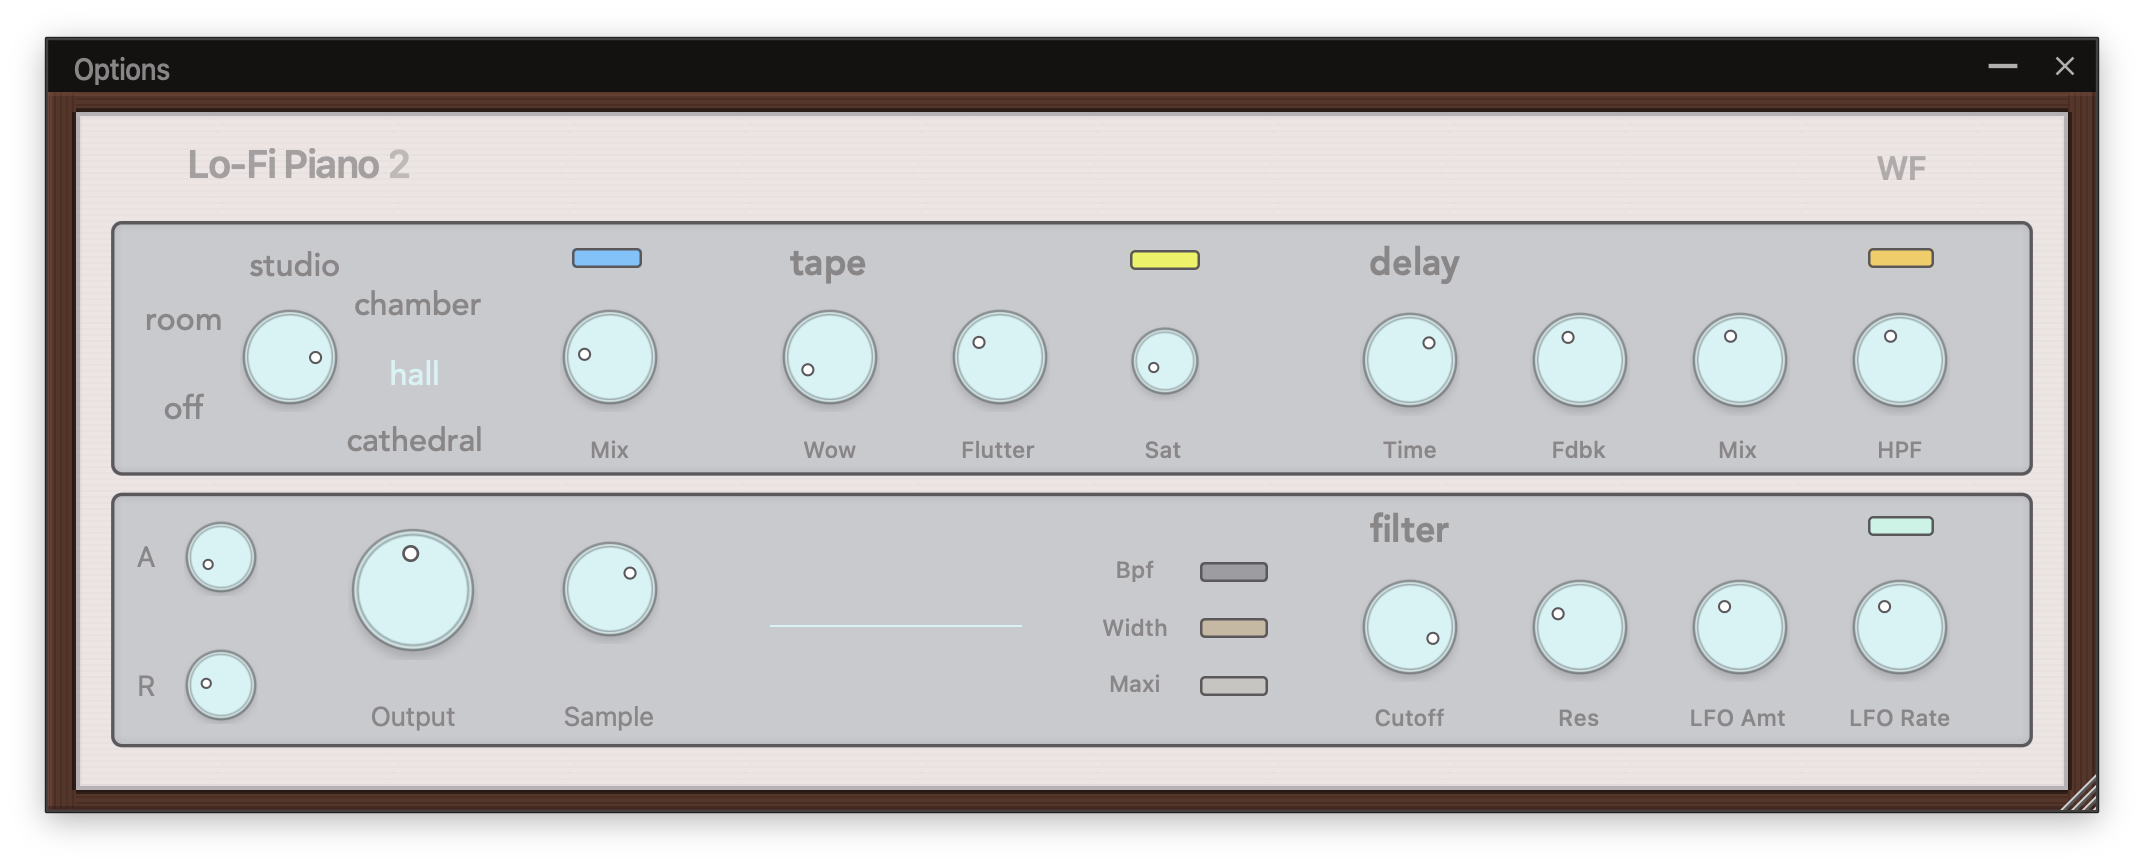
Task: Click the delay Time knob
Action: pyautogui.click(x=1410, y=360)
